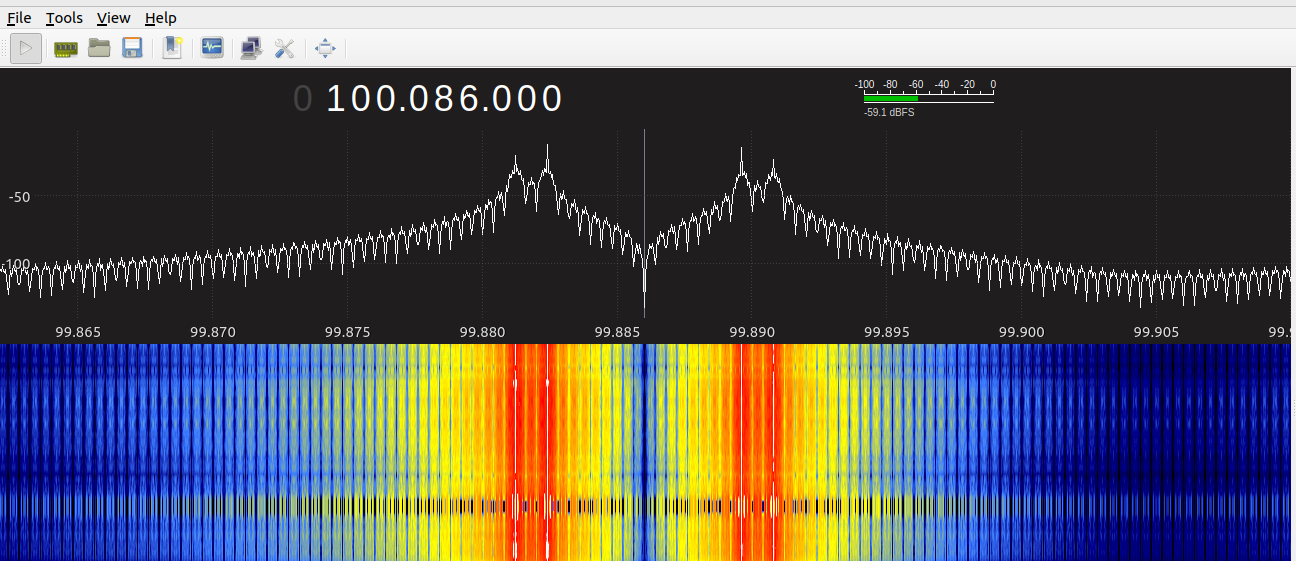This screenshot has width=1296, height=561.
Task: Click the load settings folder icon
Action: coord(99,48)
